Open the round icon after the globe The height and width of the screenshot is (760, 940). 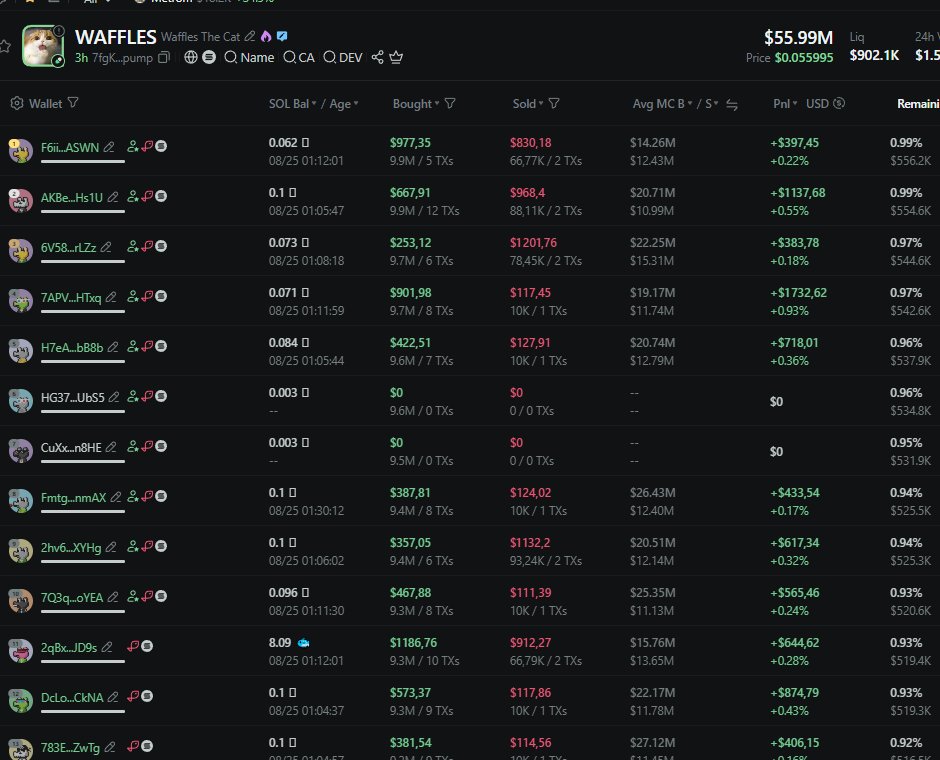tap(209, 57)
